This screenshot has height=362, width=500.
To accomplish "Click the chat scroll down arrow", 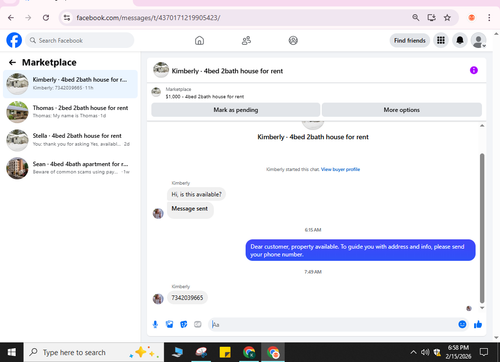I will point(482,308).
